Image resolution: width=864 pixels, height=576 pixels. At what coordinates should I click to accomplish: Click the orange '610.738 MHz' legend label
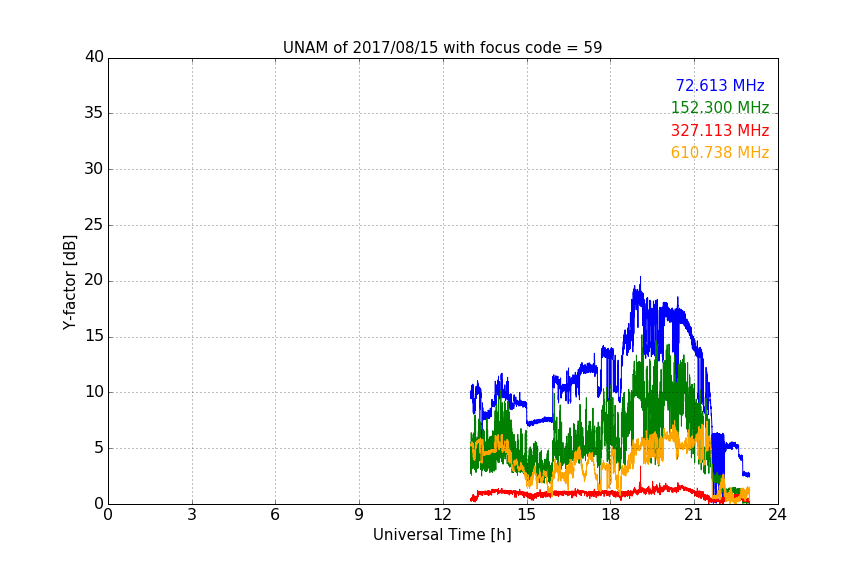pyautogui.click(x=720, y=152)
